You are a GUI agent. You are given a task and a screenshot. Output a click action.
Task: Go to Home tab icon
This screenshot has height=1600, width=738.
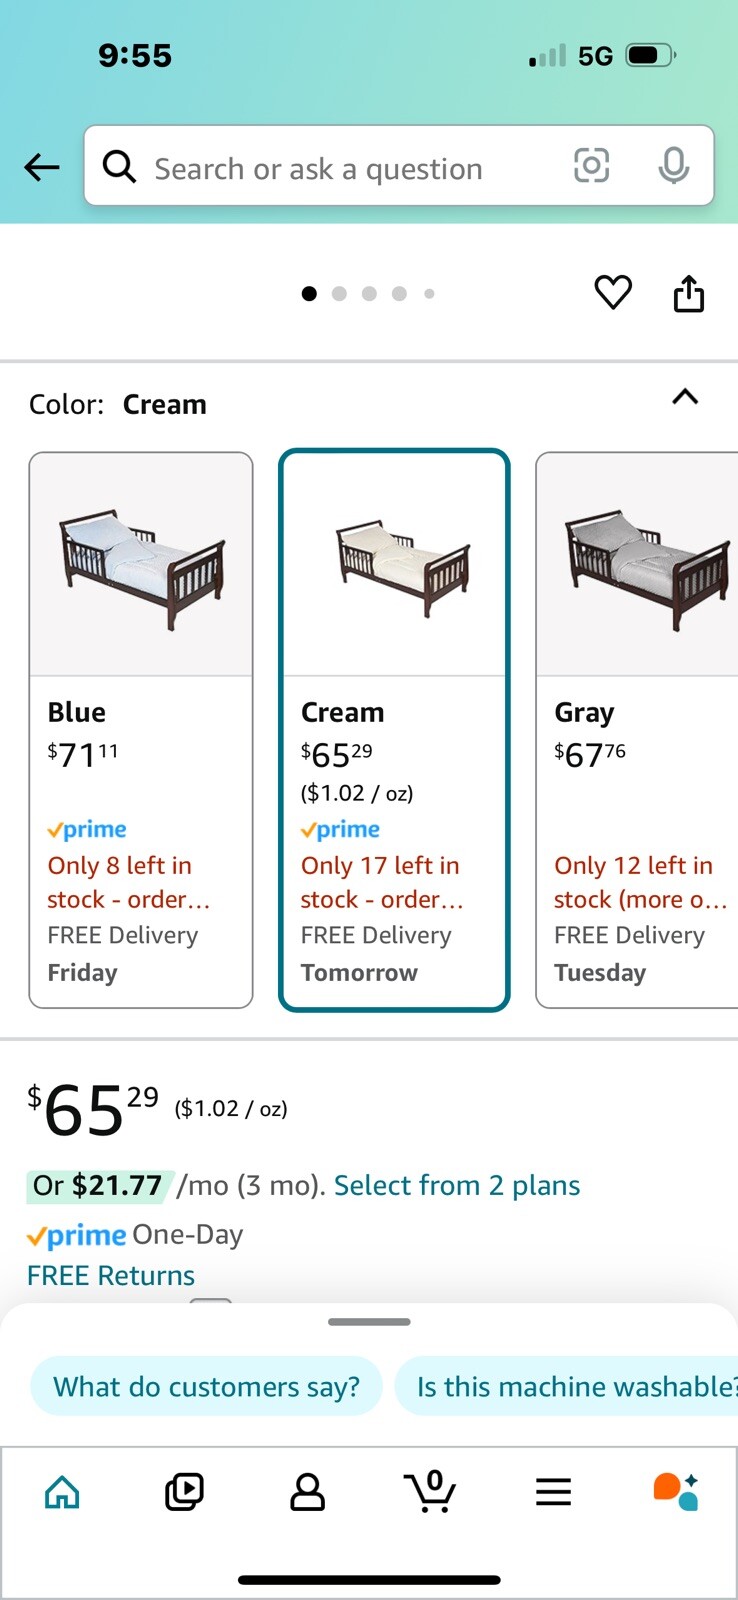click(x=62, y=1492)
